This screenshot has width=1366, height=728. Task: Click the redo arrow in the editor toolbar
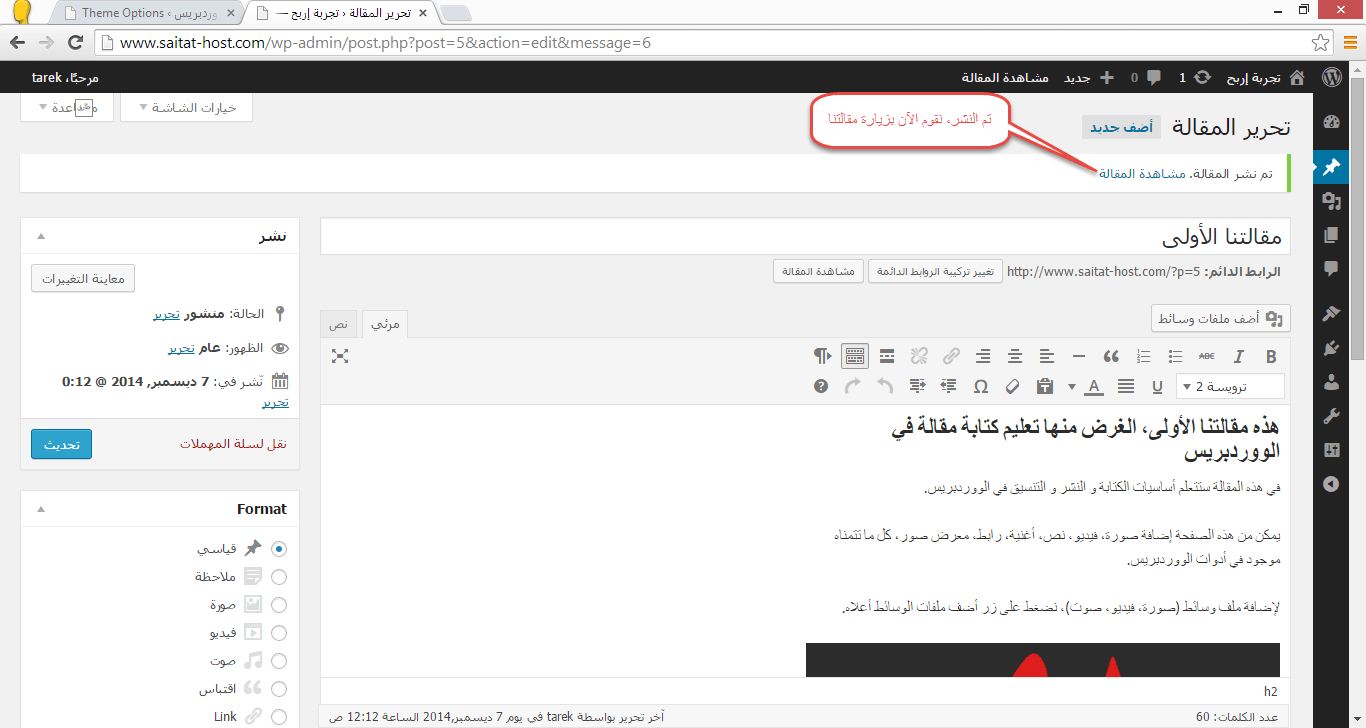[x=853, y=386]
